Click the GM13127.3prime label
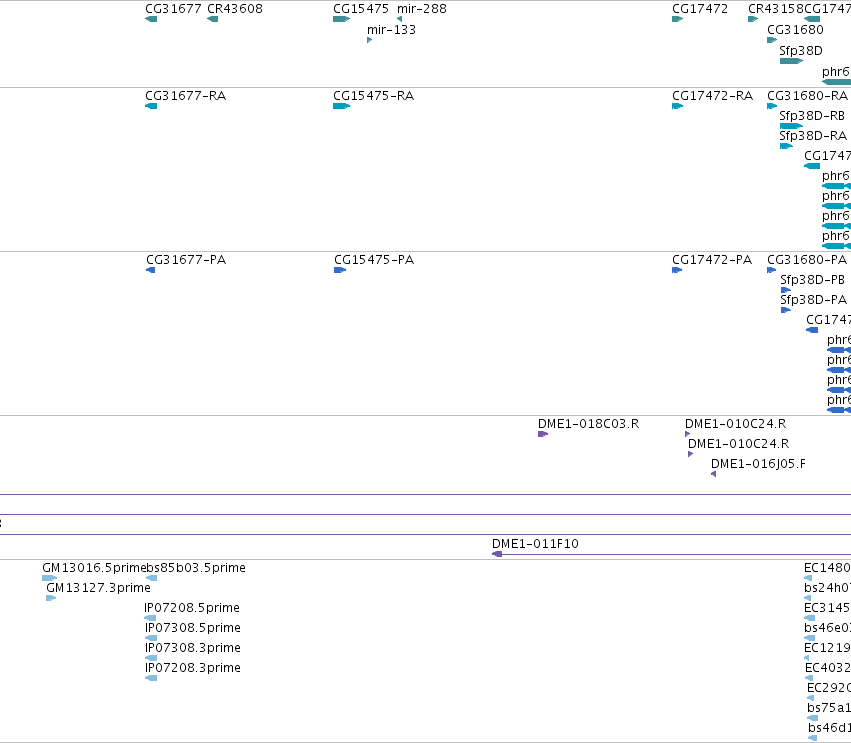The image size is (851, 743). 98,588
